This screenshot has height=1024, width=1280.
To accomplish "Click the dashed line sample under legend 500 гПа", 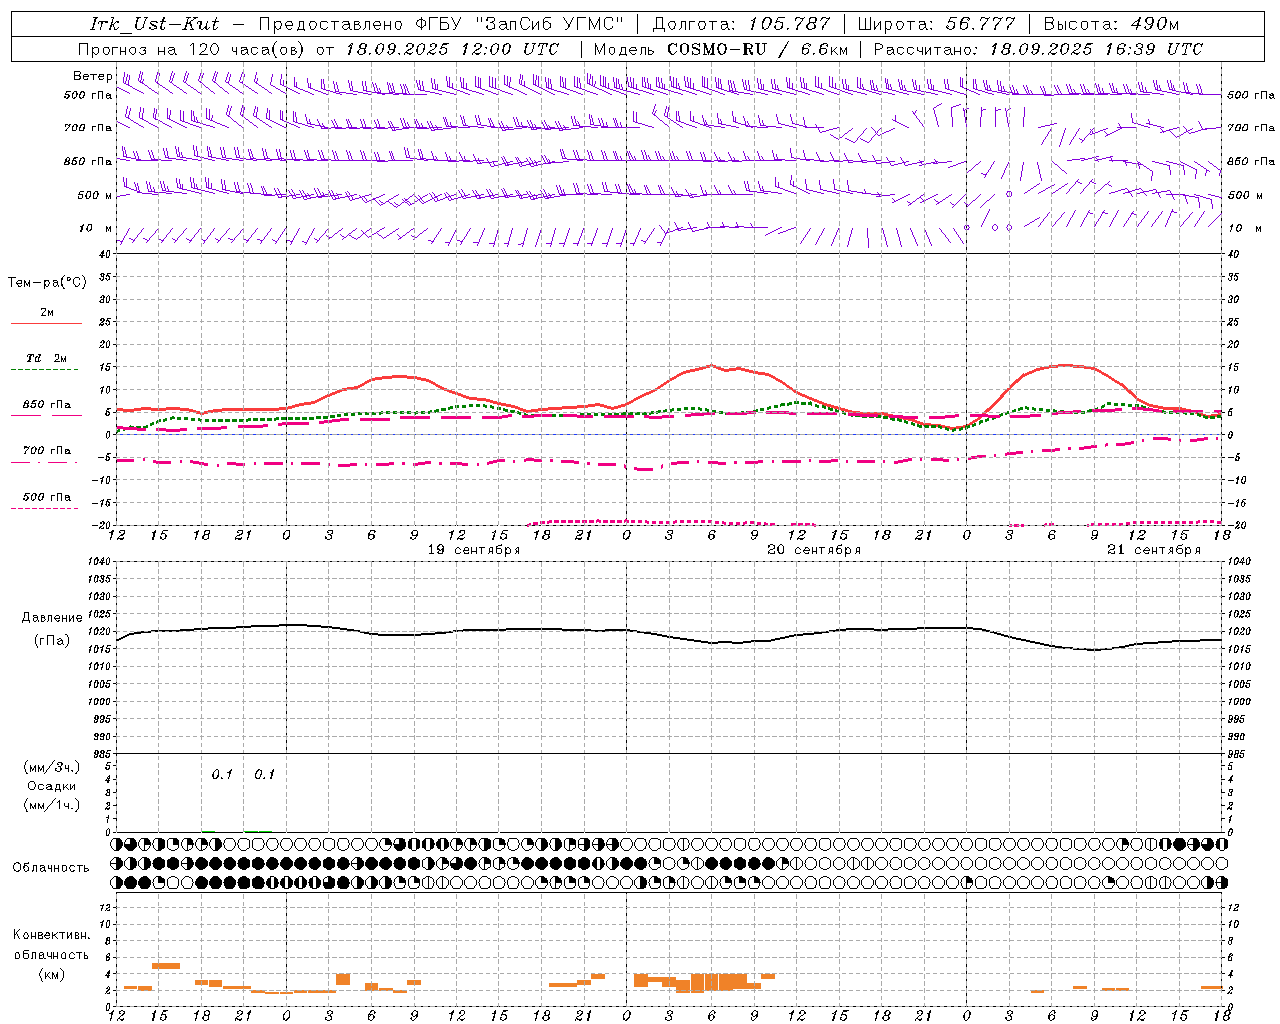I will 46,508.
